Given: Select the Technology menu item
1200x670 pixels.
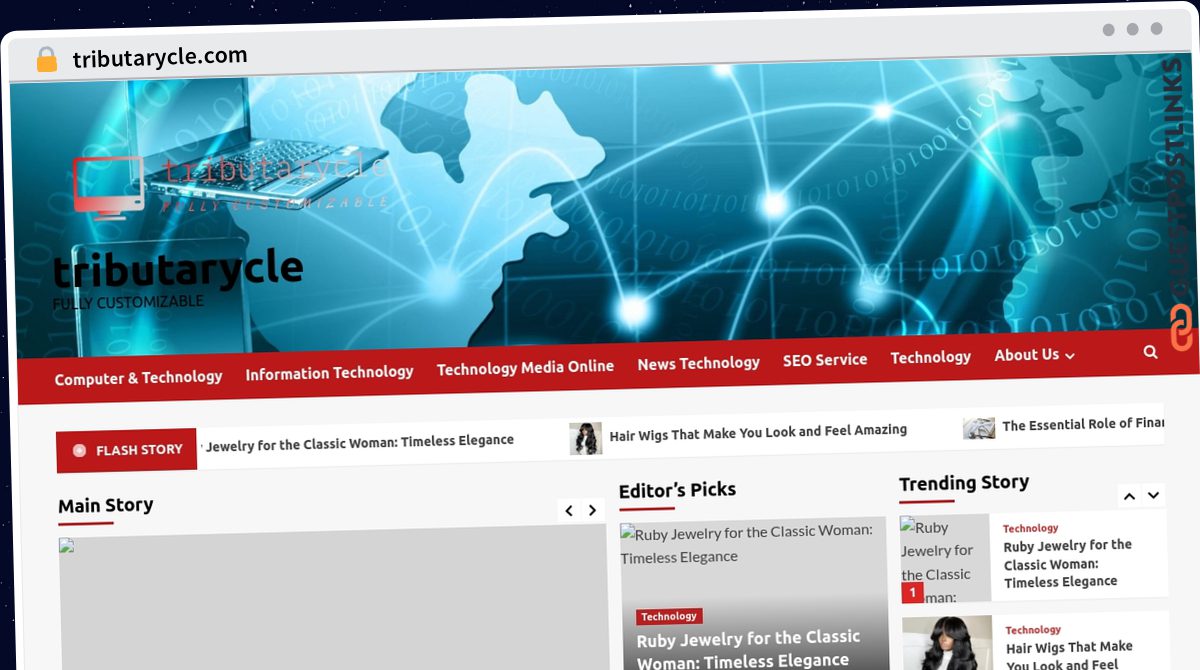Looking at the screenshot, I should coord(930,357).
